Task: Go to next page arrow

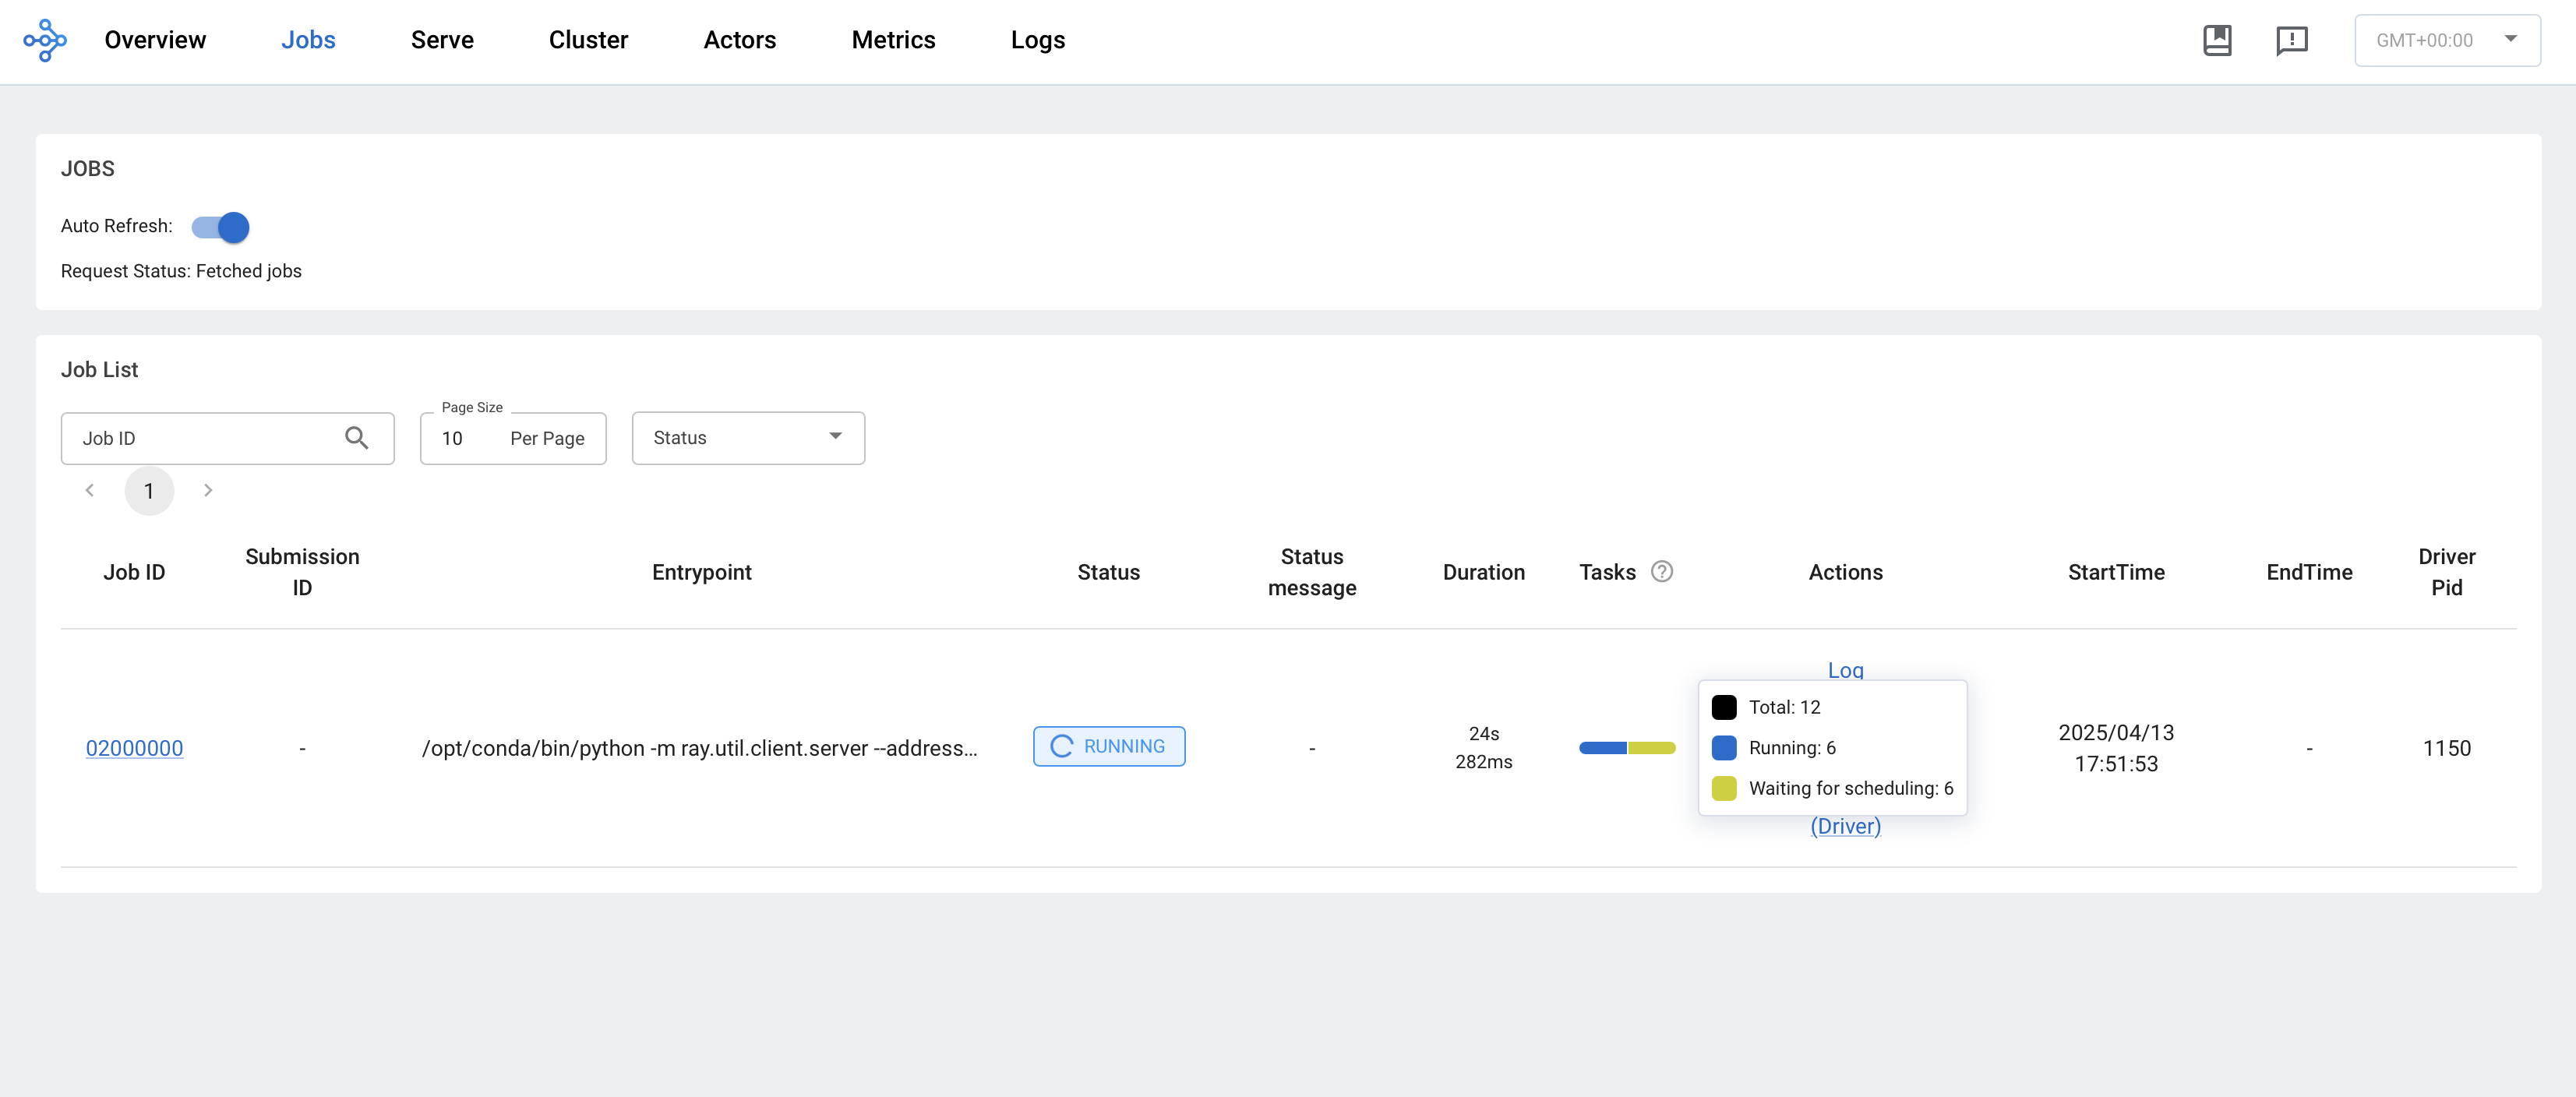Action: click(x=208, y=490)
